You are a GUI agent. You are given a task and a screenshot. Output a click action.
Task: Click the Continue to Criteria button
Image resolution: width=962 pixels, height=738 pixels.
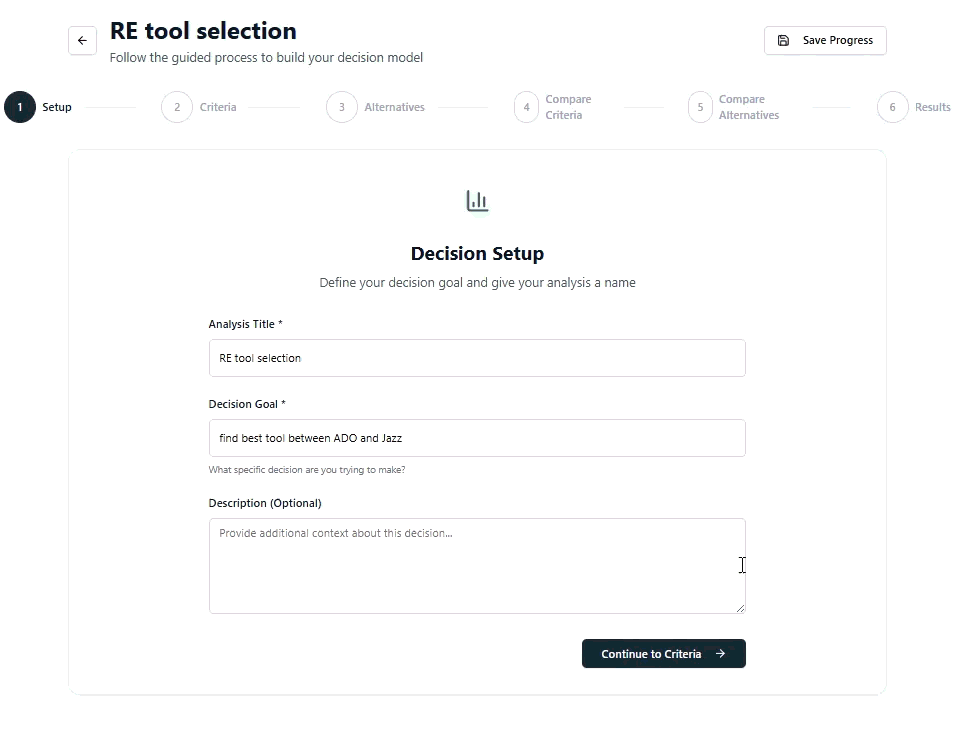(663, 653)
